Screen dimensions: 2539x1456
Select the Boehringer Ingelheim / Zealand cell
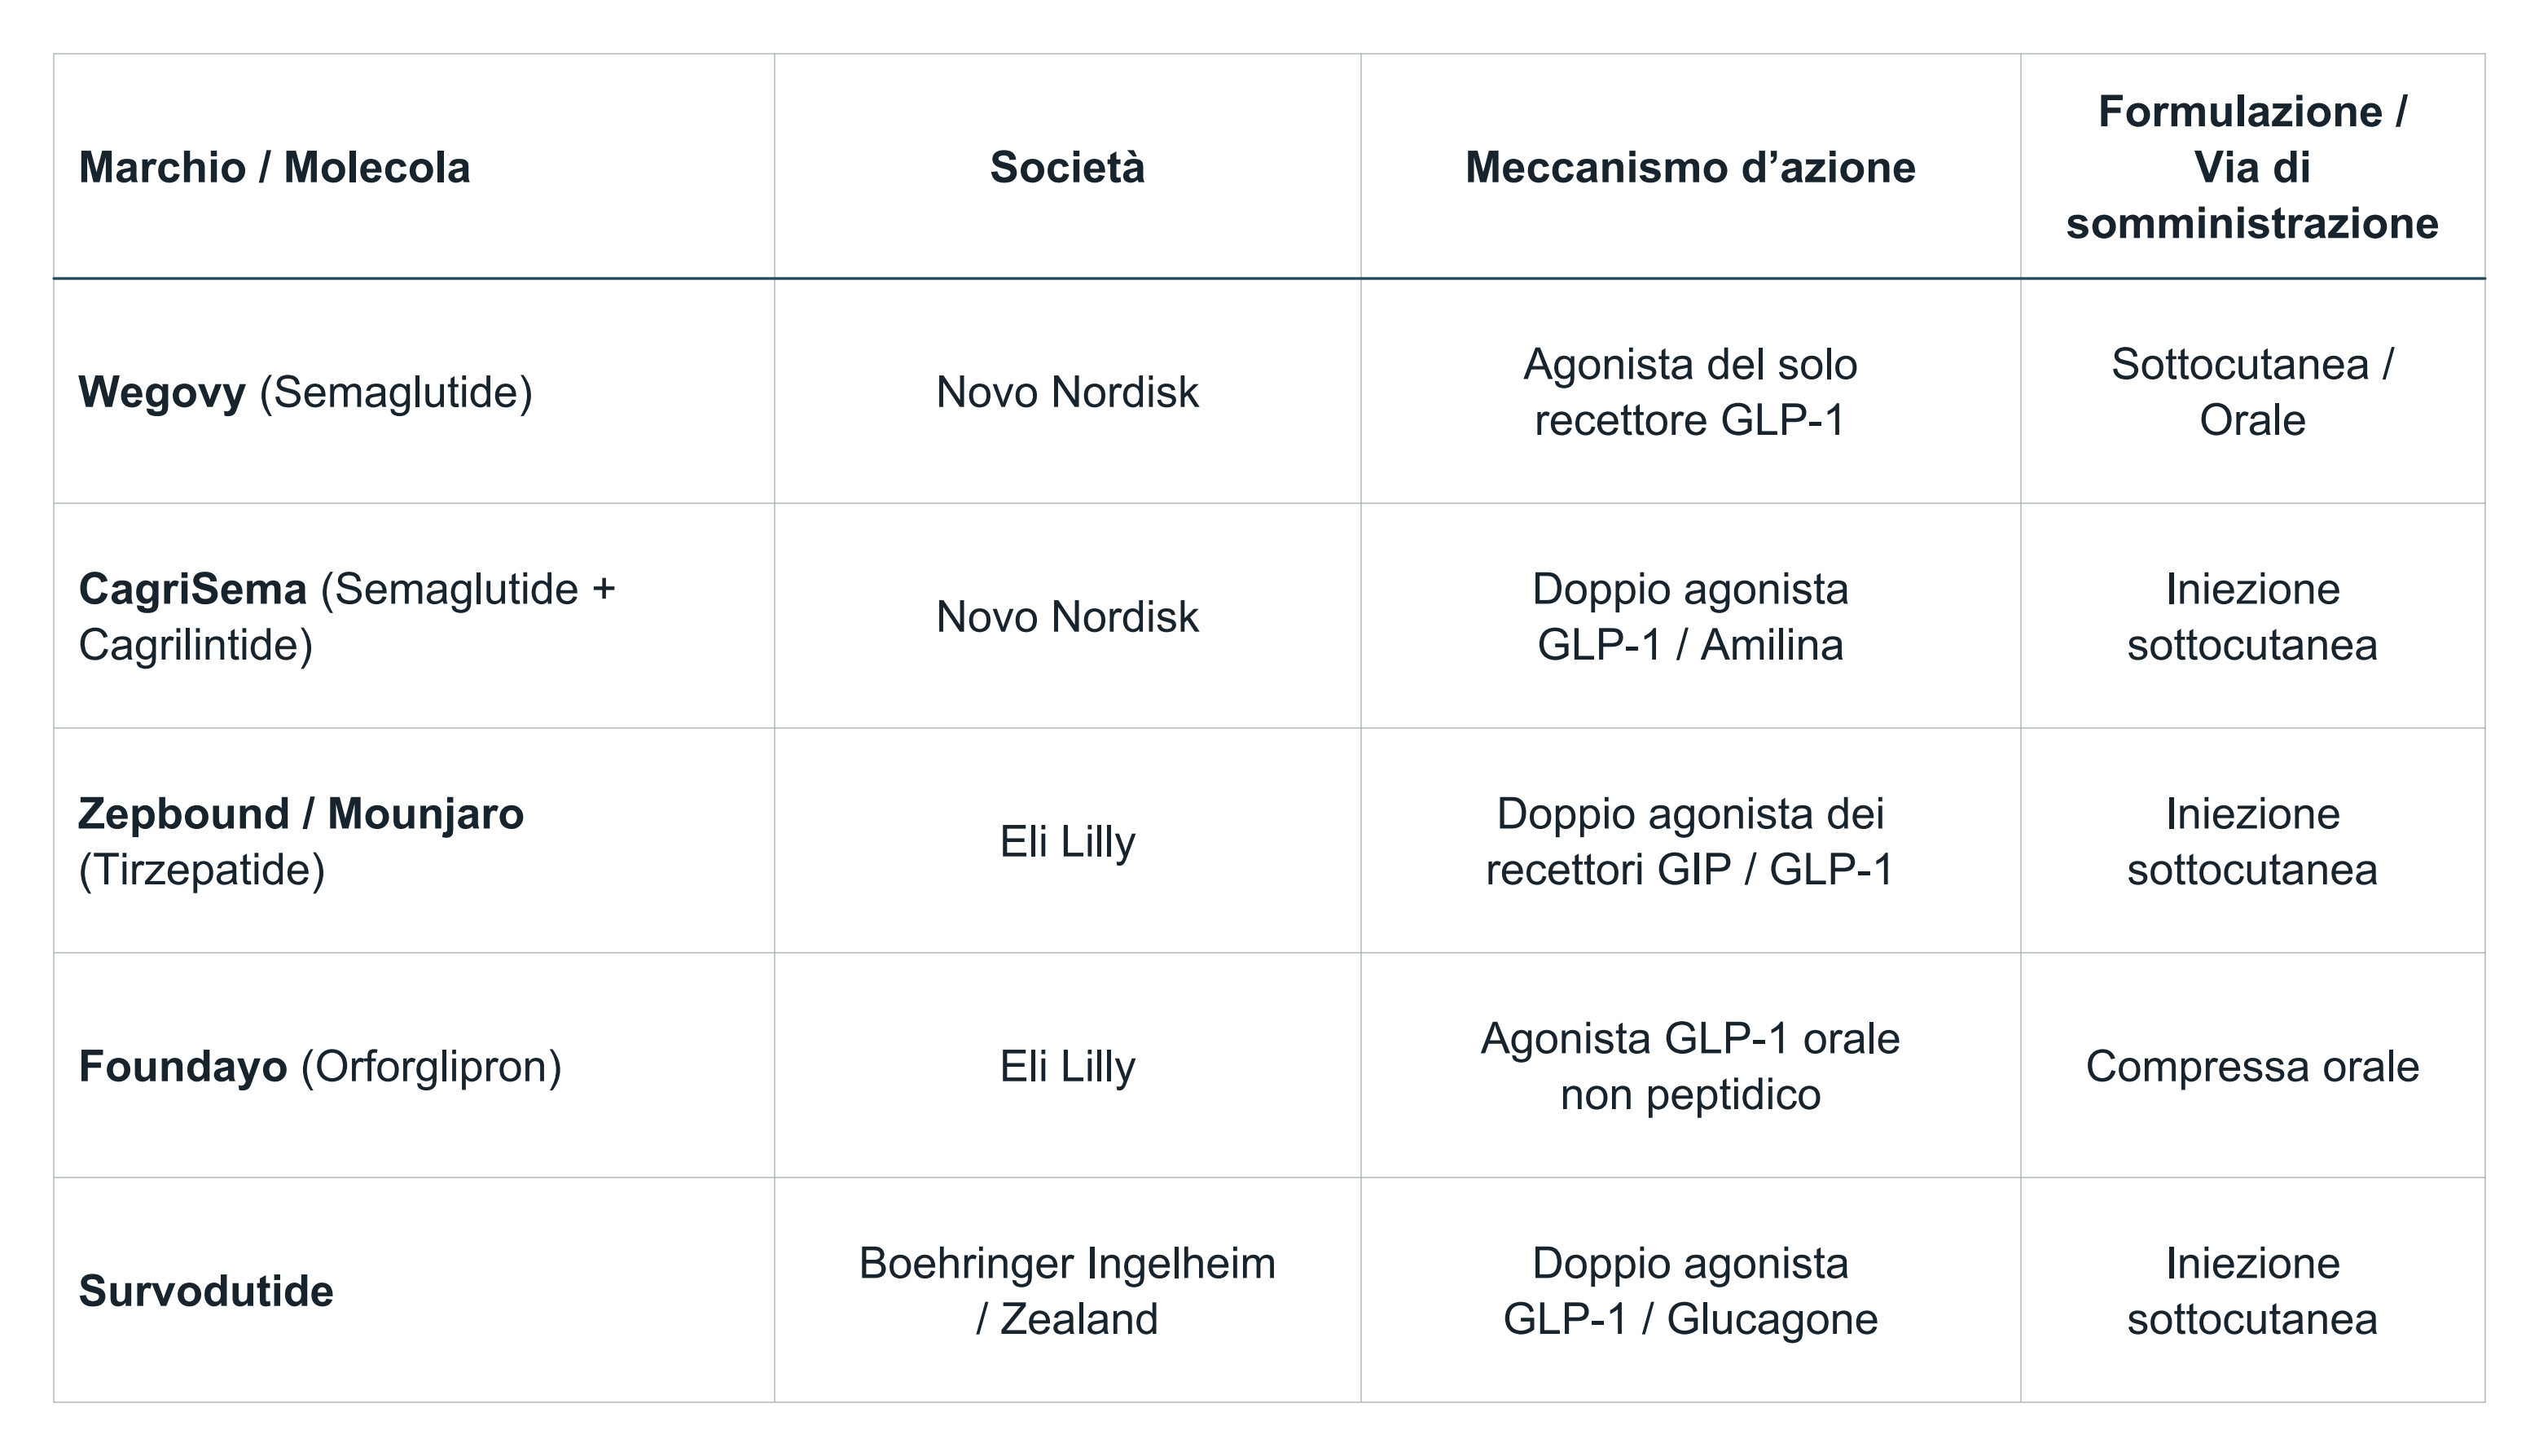[x=1067, y=1291]
